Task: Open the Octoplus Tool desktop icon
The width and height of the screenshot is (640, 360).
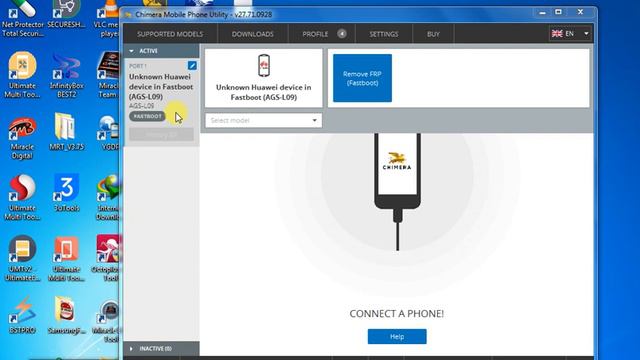Action: coord(105,259)
